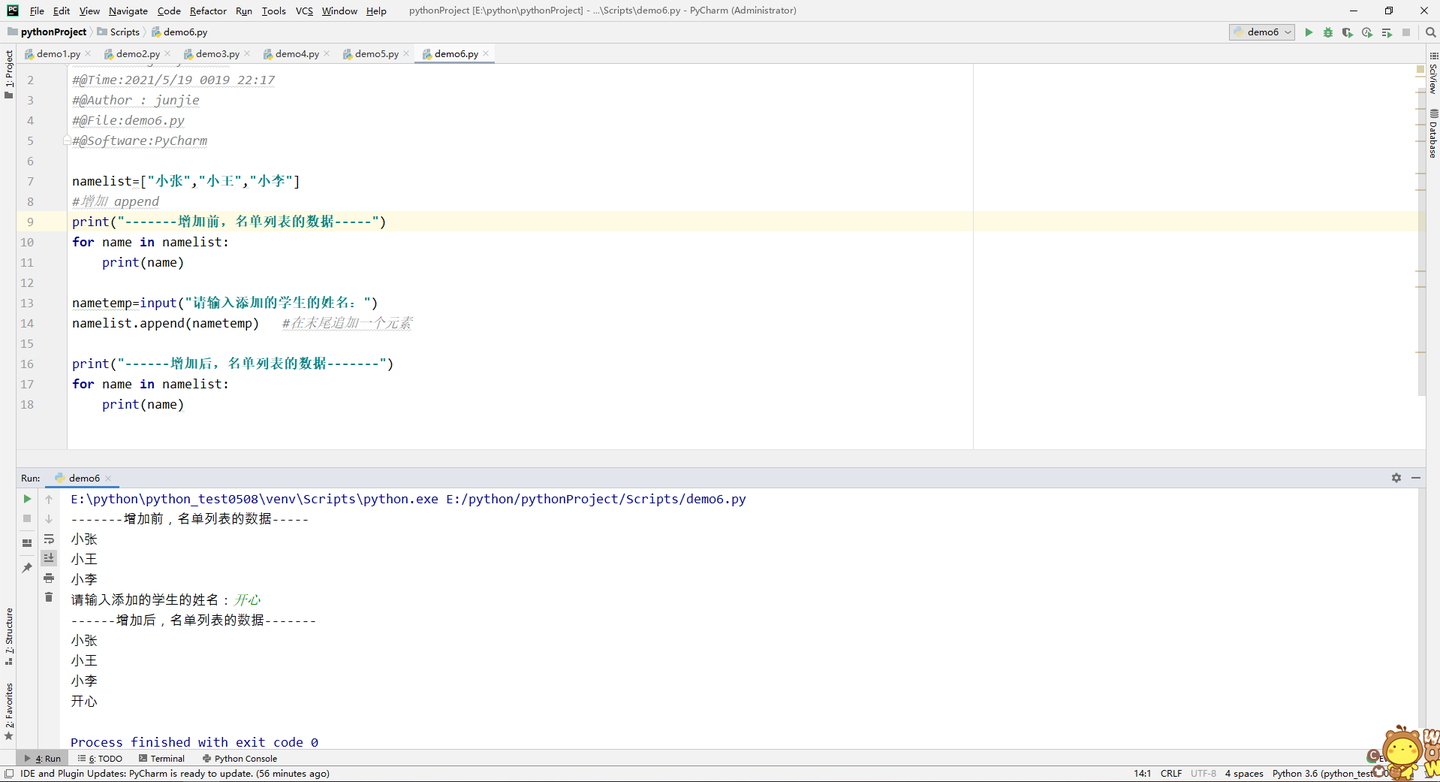Change indent setting 4 spaces
The height and width of the screenshot is (782, 1440).
(x=1244, y=773)
